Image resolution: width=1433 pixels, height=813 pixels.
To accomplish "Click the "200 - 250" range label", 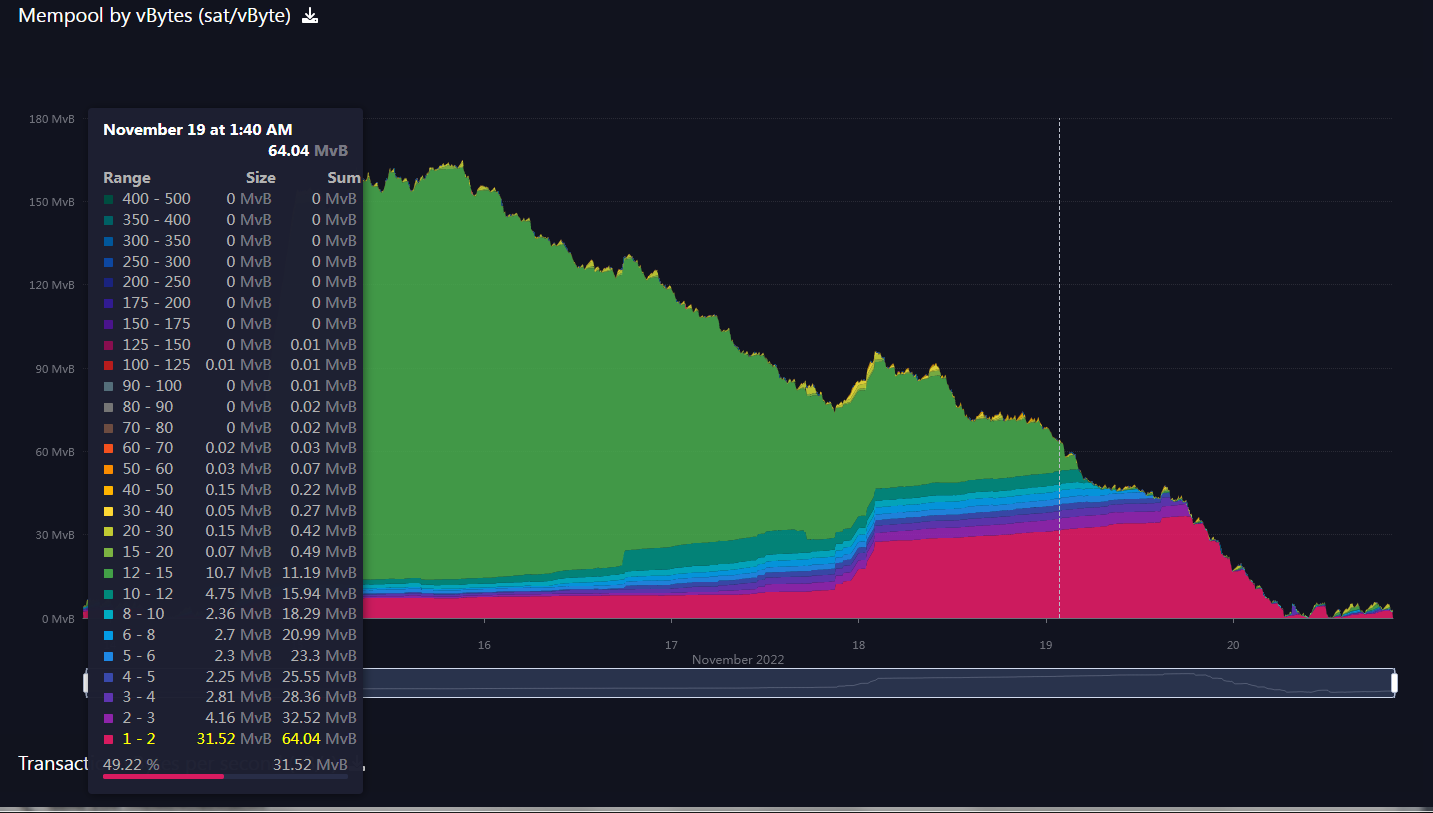I will click(x=156, y=282).
